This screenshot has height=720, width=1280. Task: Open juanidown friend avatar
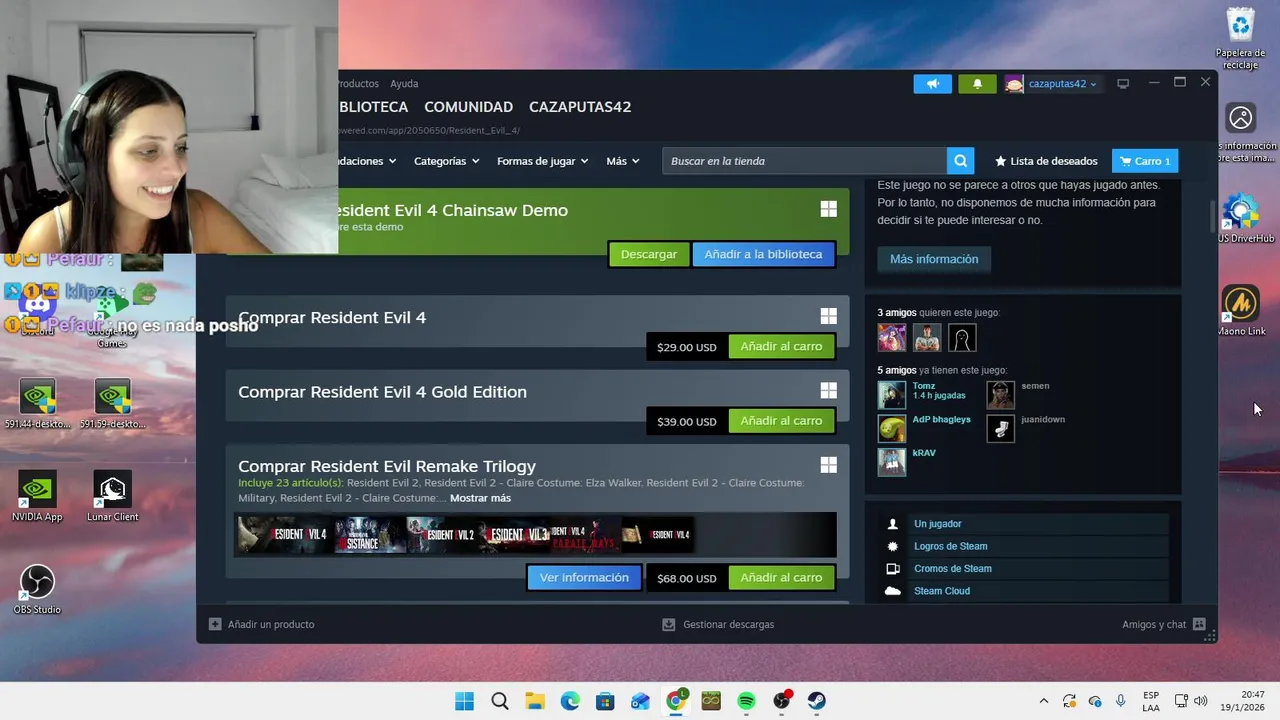click(x=1000, y=429)
